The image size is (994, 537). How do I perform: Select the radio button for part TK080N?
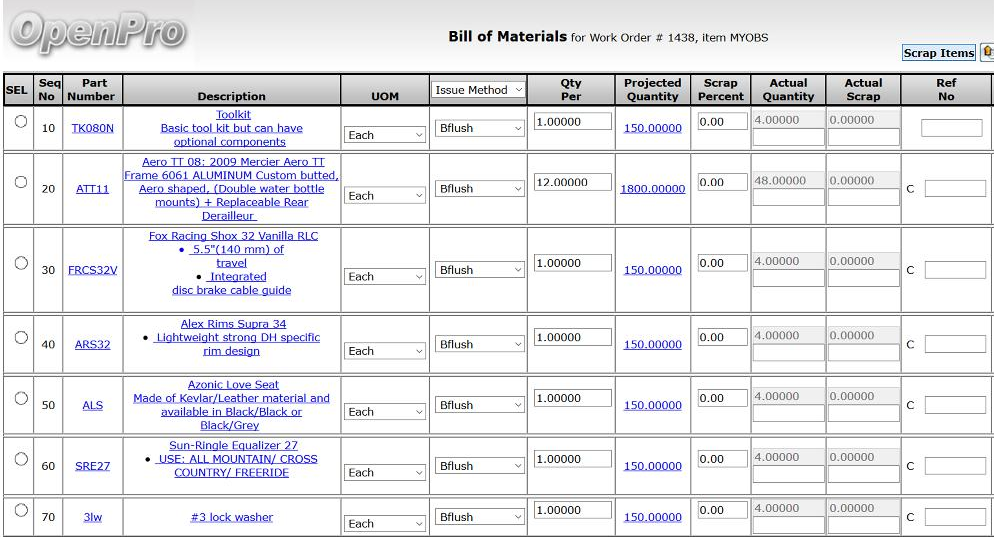click(x=20, y=121)
